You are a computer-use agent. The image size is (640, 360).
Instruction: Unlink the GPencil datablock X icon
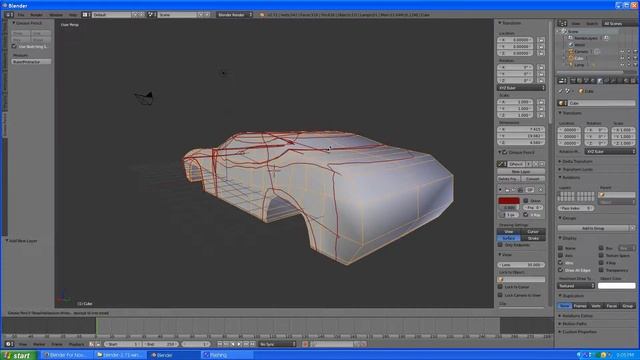542,164
